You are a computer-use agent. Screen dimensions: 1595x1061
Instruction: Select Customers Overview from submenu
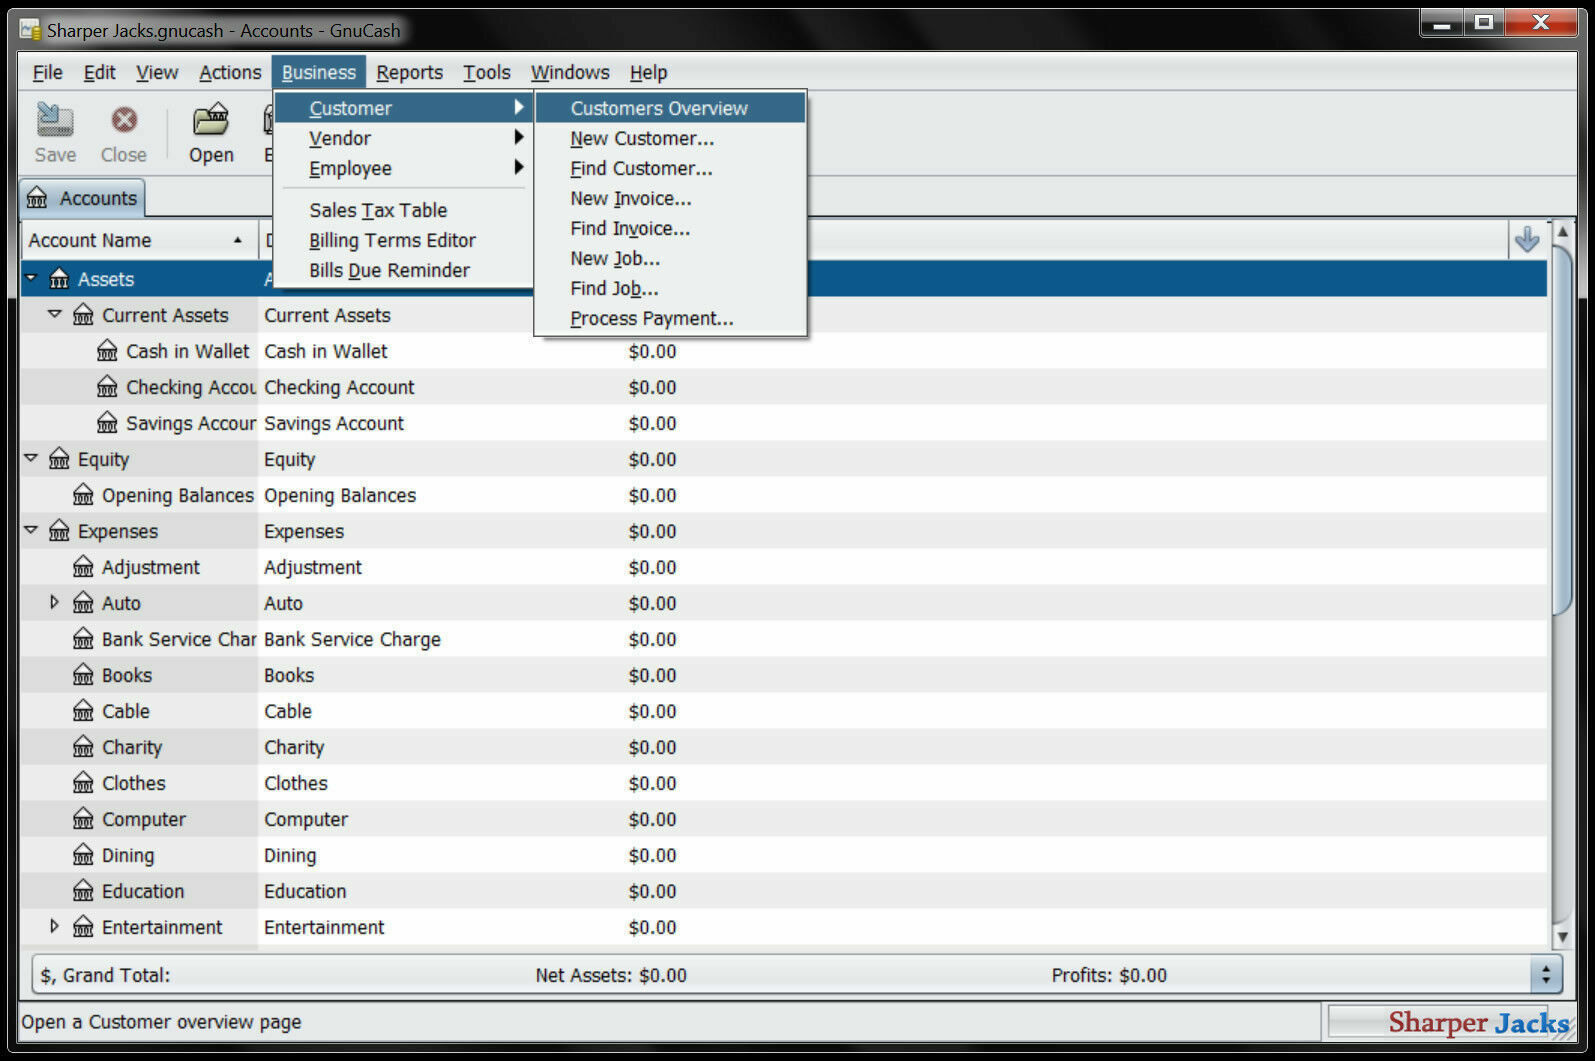tap(670, 108)
